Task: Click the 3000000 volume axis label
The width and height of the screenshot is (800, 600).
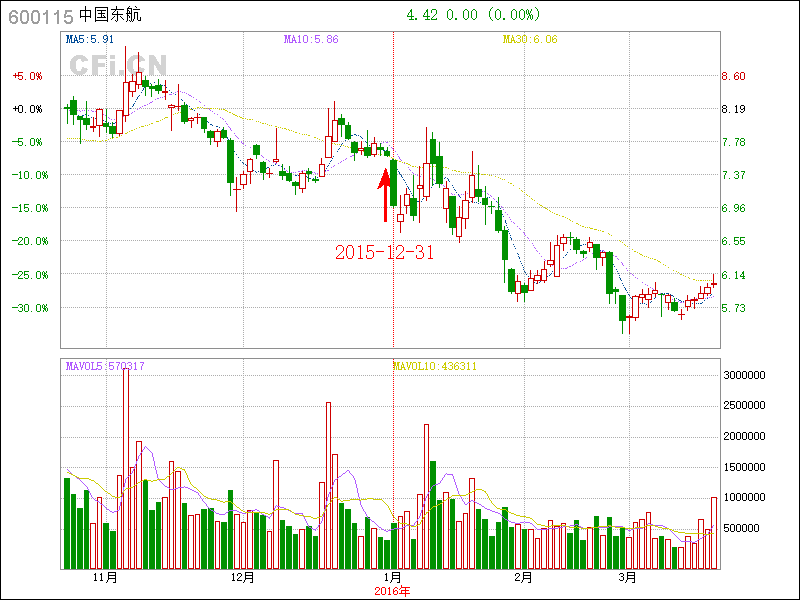Action: (x=745, y=374)
